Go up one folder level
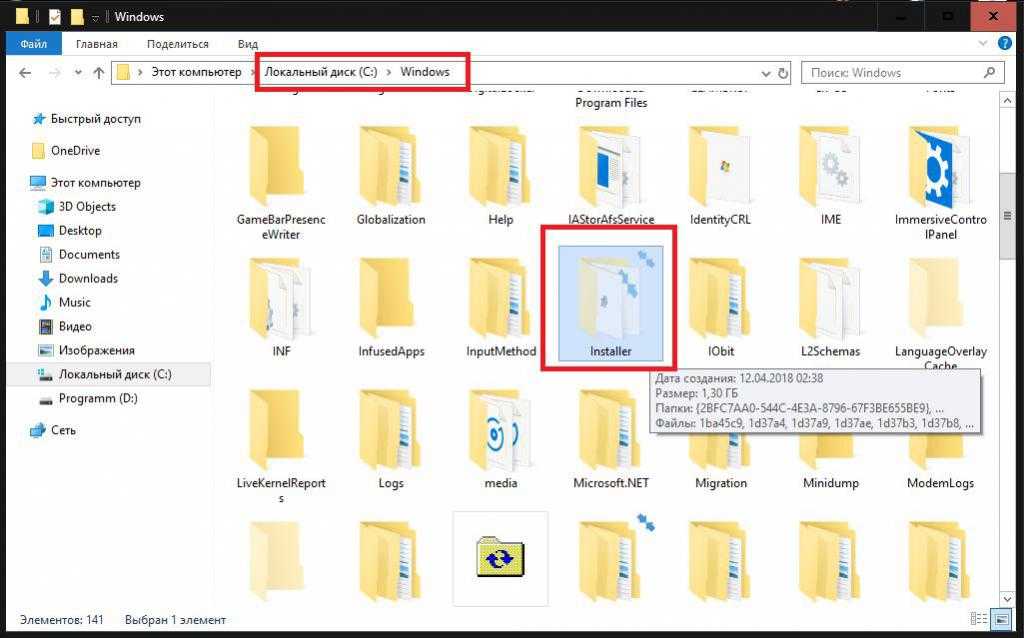 (x=99, y=72)
